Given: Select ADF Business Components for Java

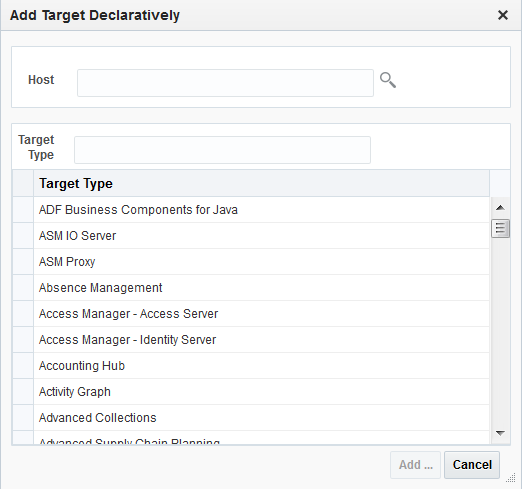Looking at the screenshot, I should click(x=261, y=210).
